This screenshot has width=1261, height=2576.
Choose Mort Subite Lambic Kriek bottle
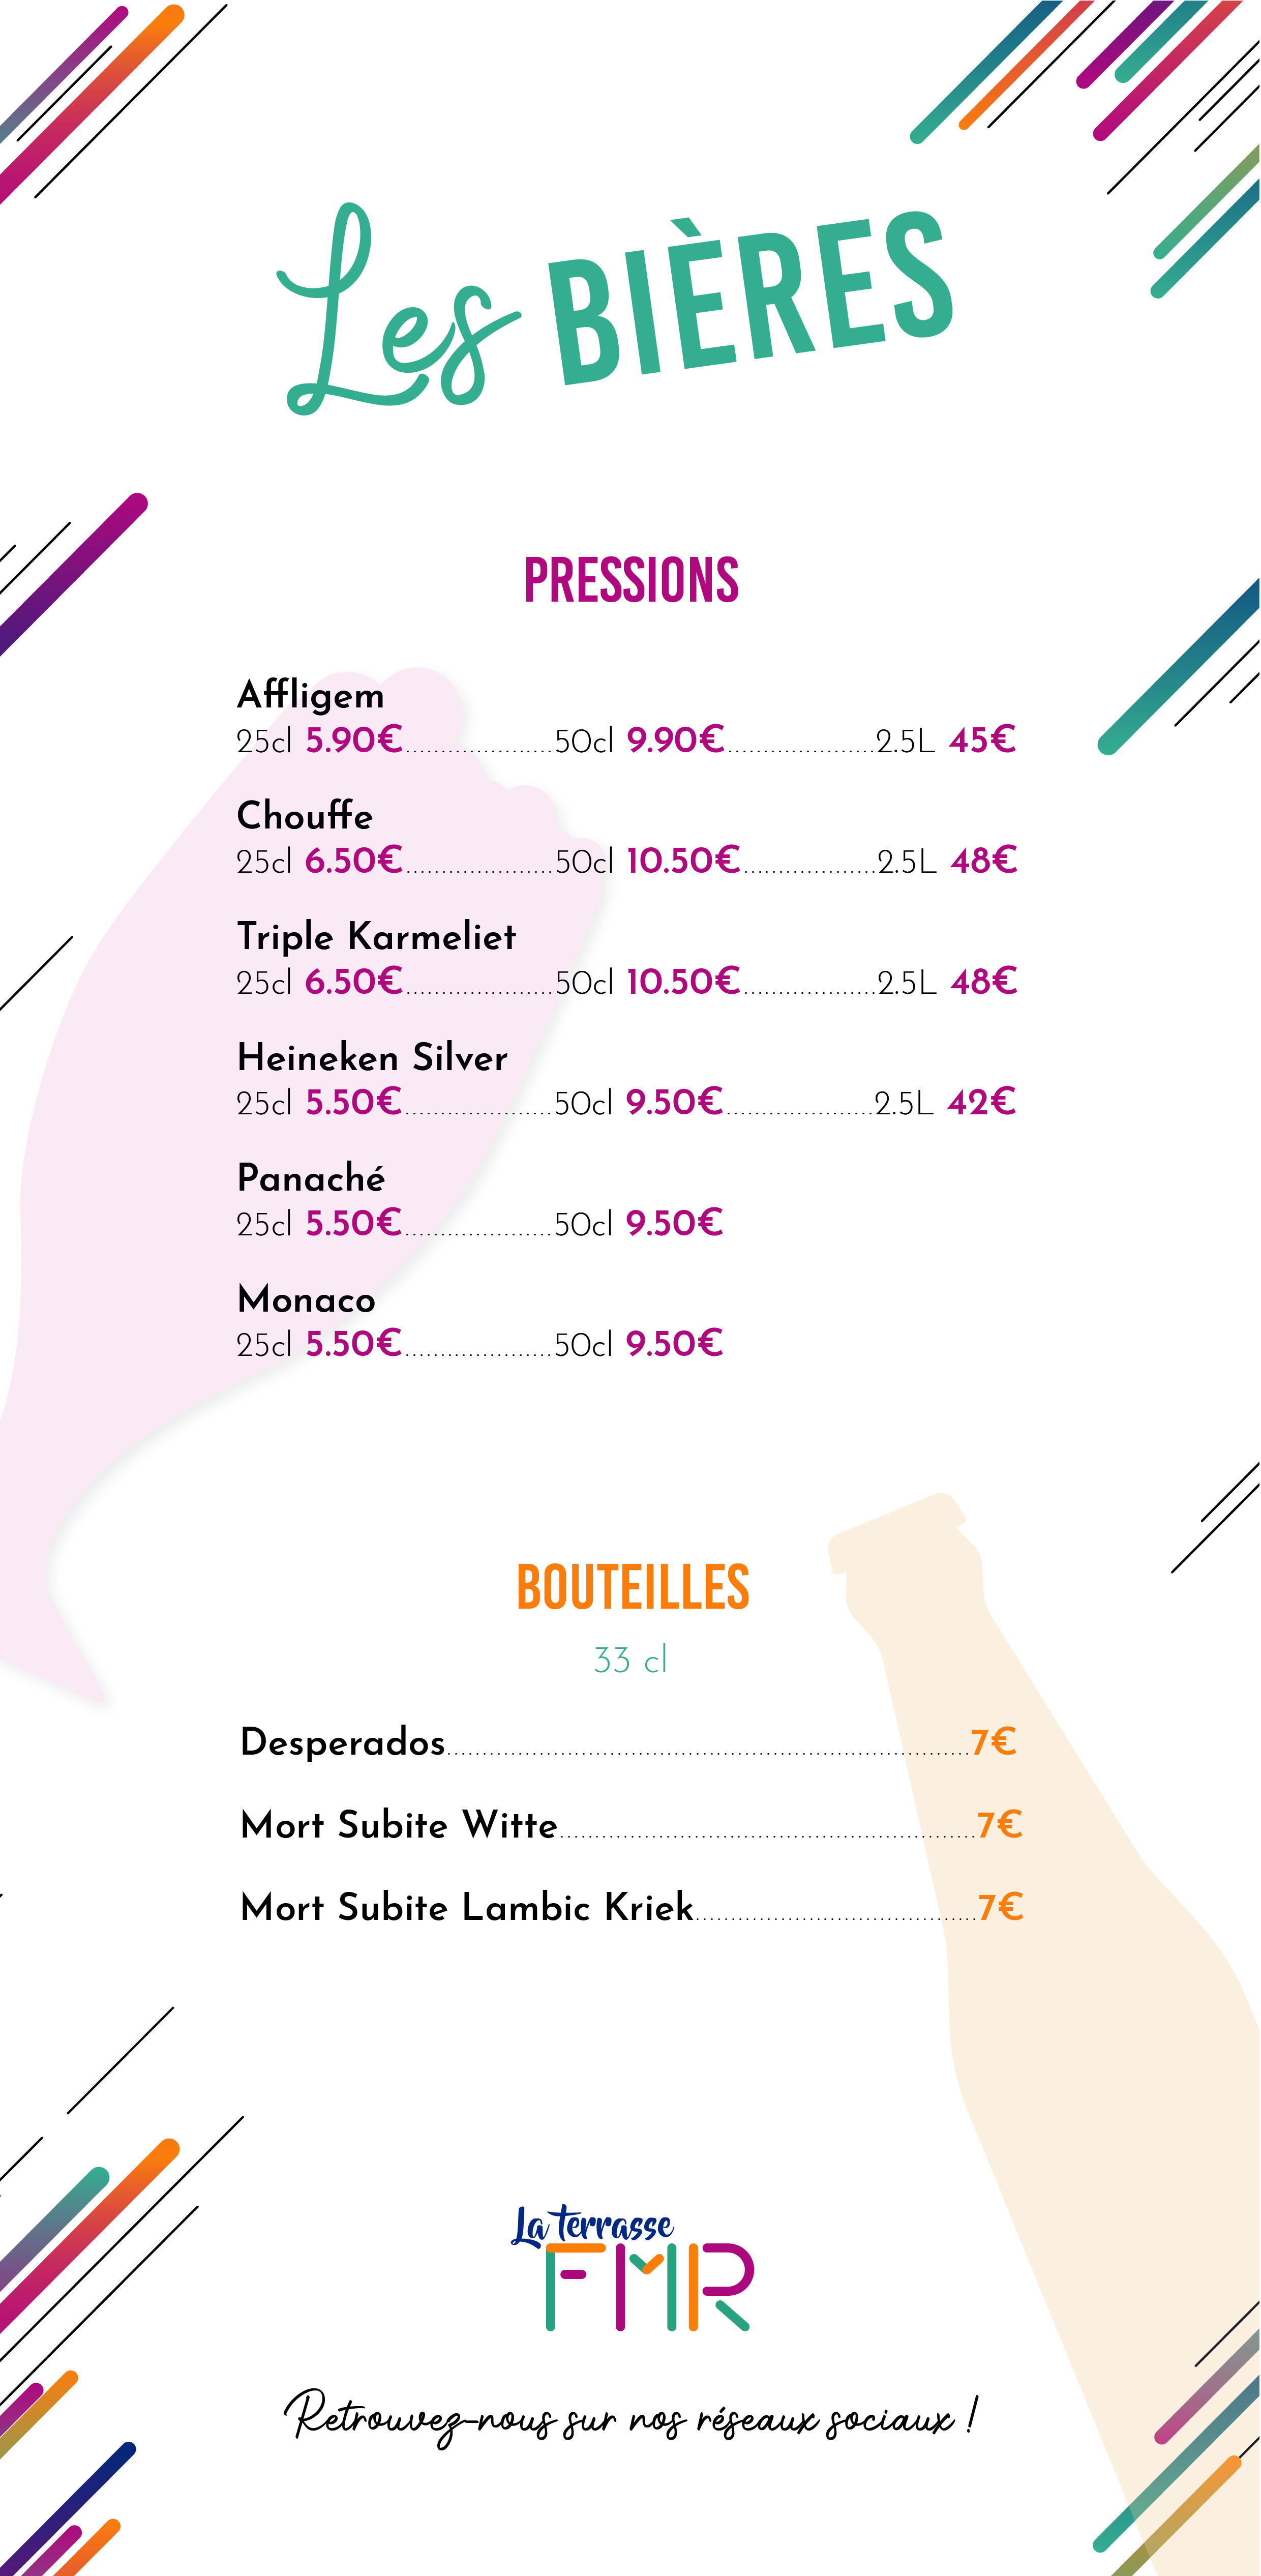click(x=632, y=1907)
